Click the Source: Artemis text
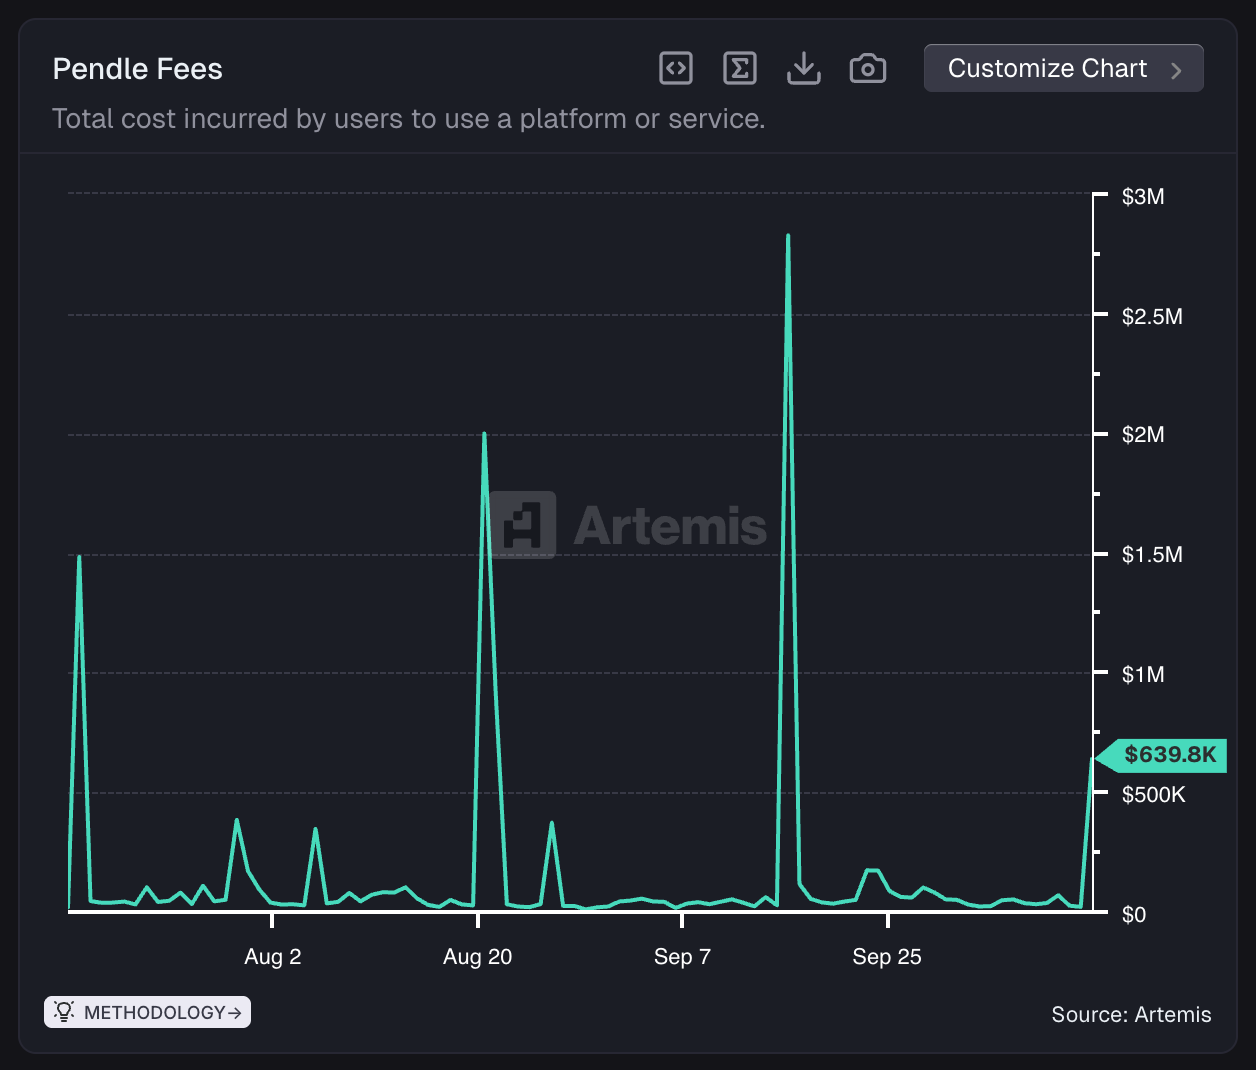 1131,1015
